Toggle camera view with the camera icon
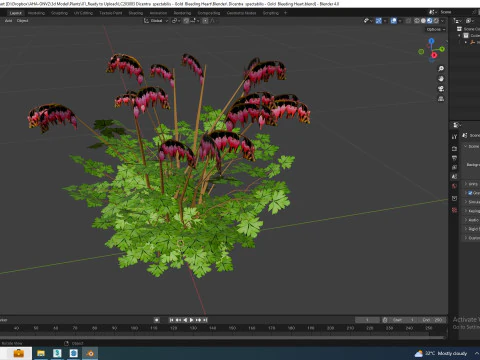The width and height of the screenshot is (480, 360). [441, 89]
